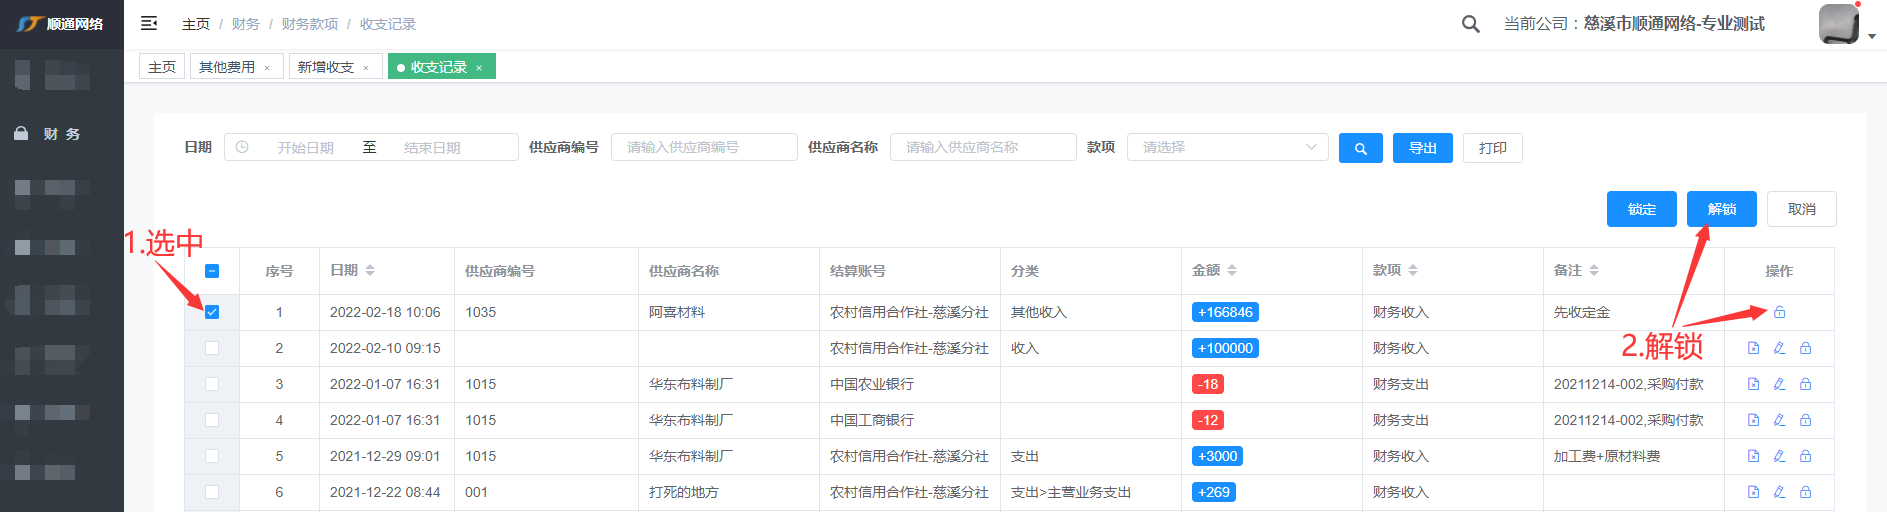
Task: Click the delete document icon in row 4
Action: (1753, 420)
